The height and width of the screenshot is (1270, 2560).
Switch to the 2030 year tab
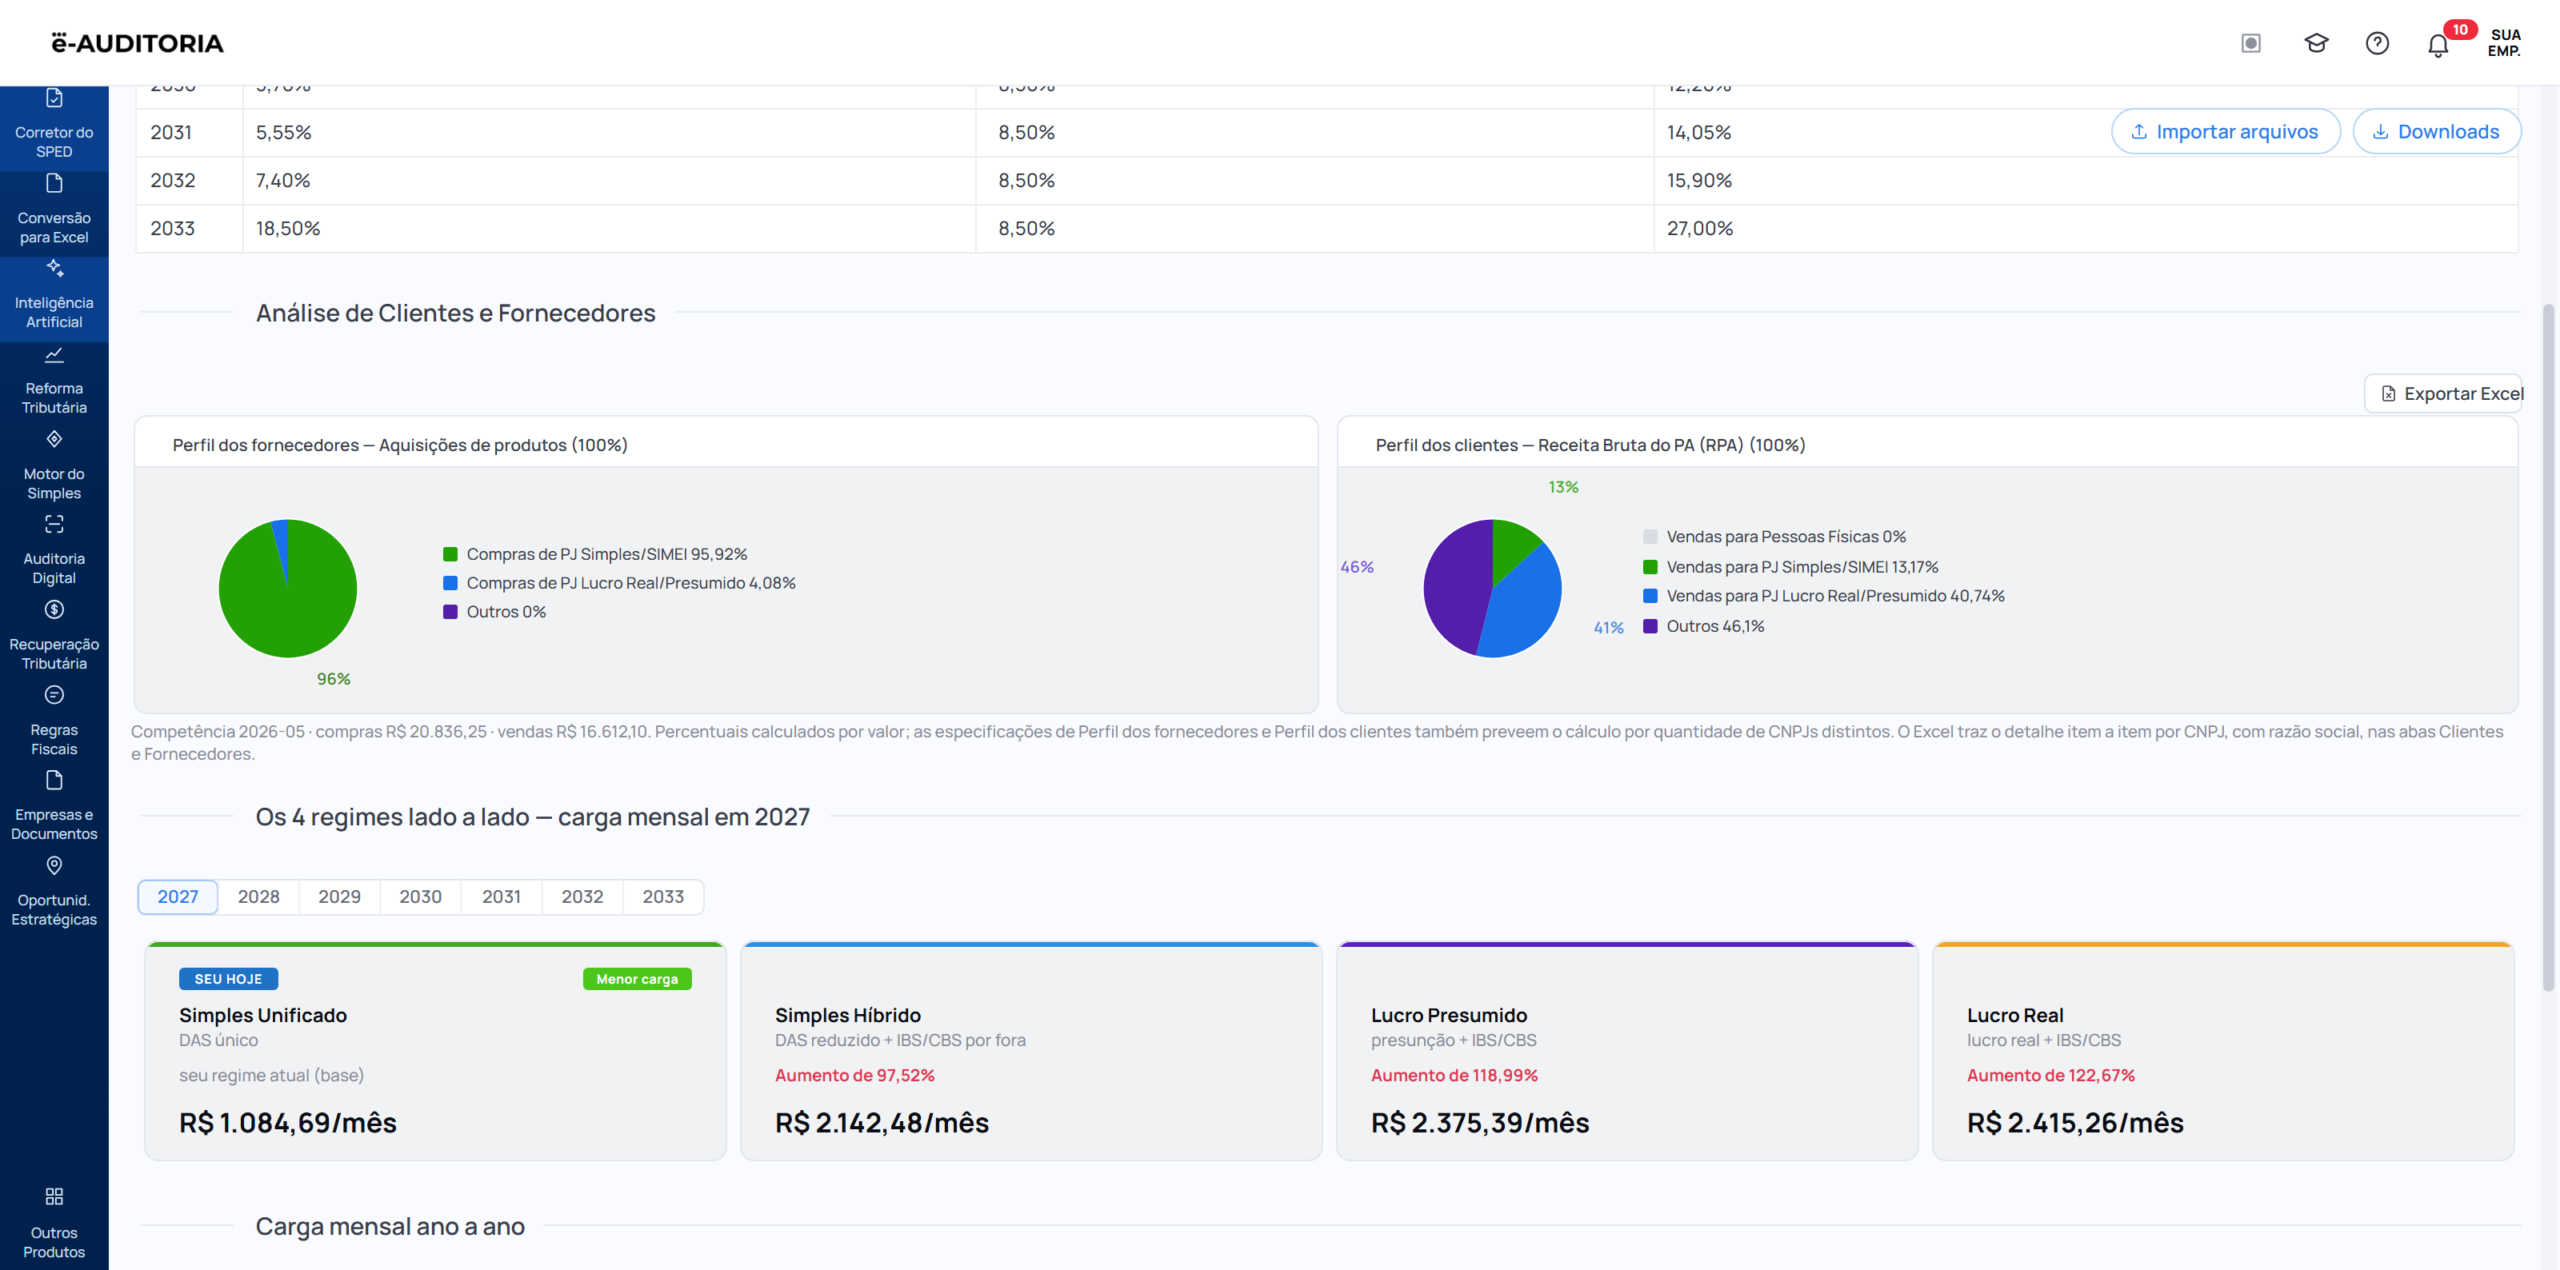pos(420,897)
